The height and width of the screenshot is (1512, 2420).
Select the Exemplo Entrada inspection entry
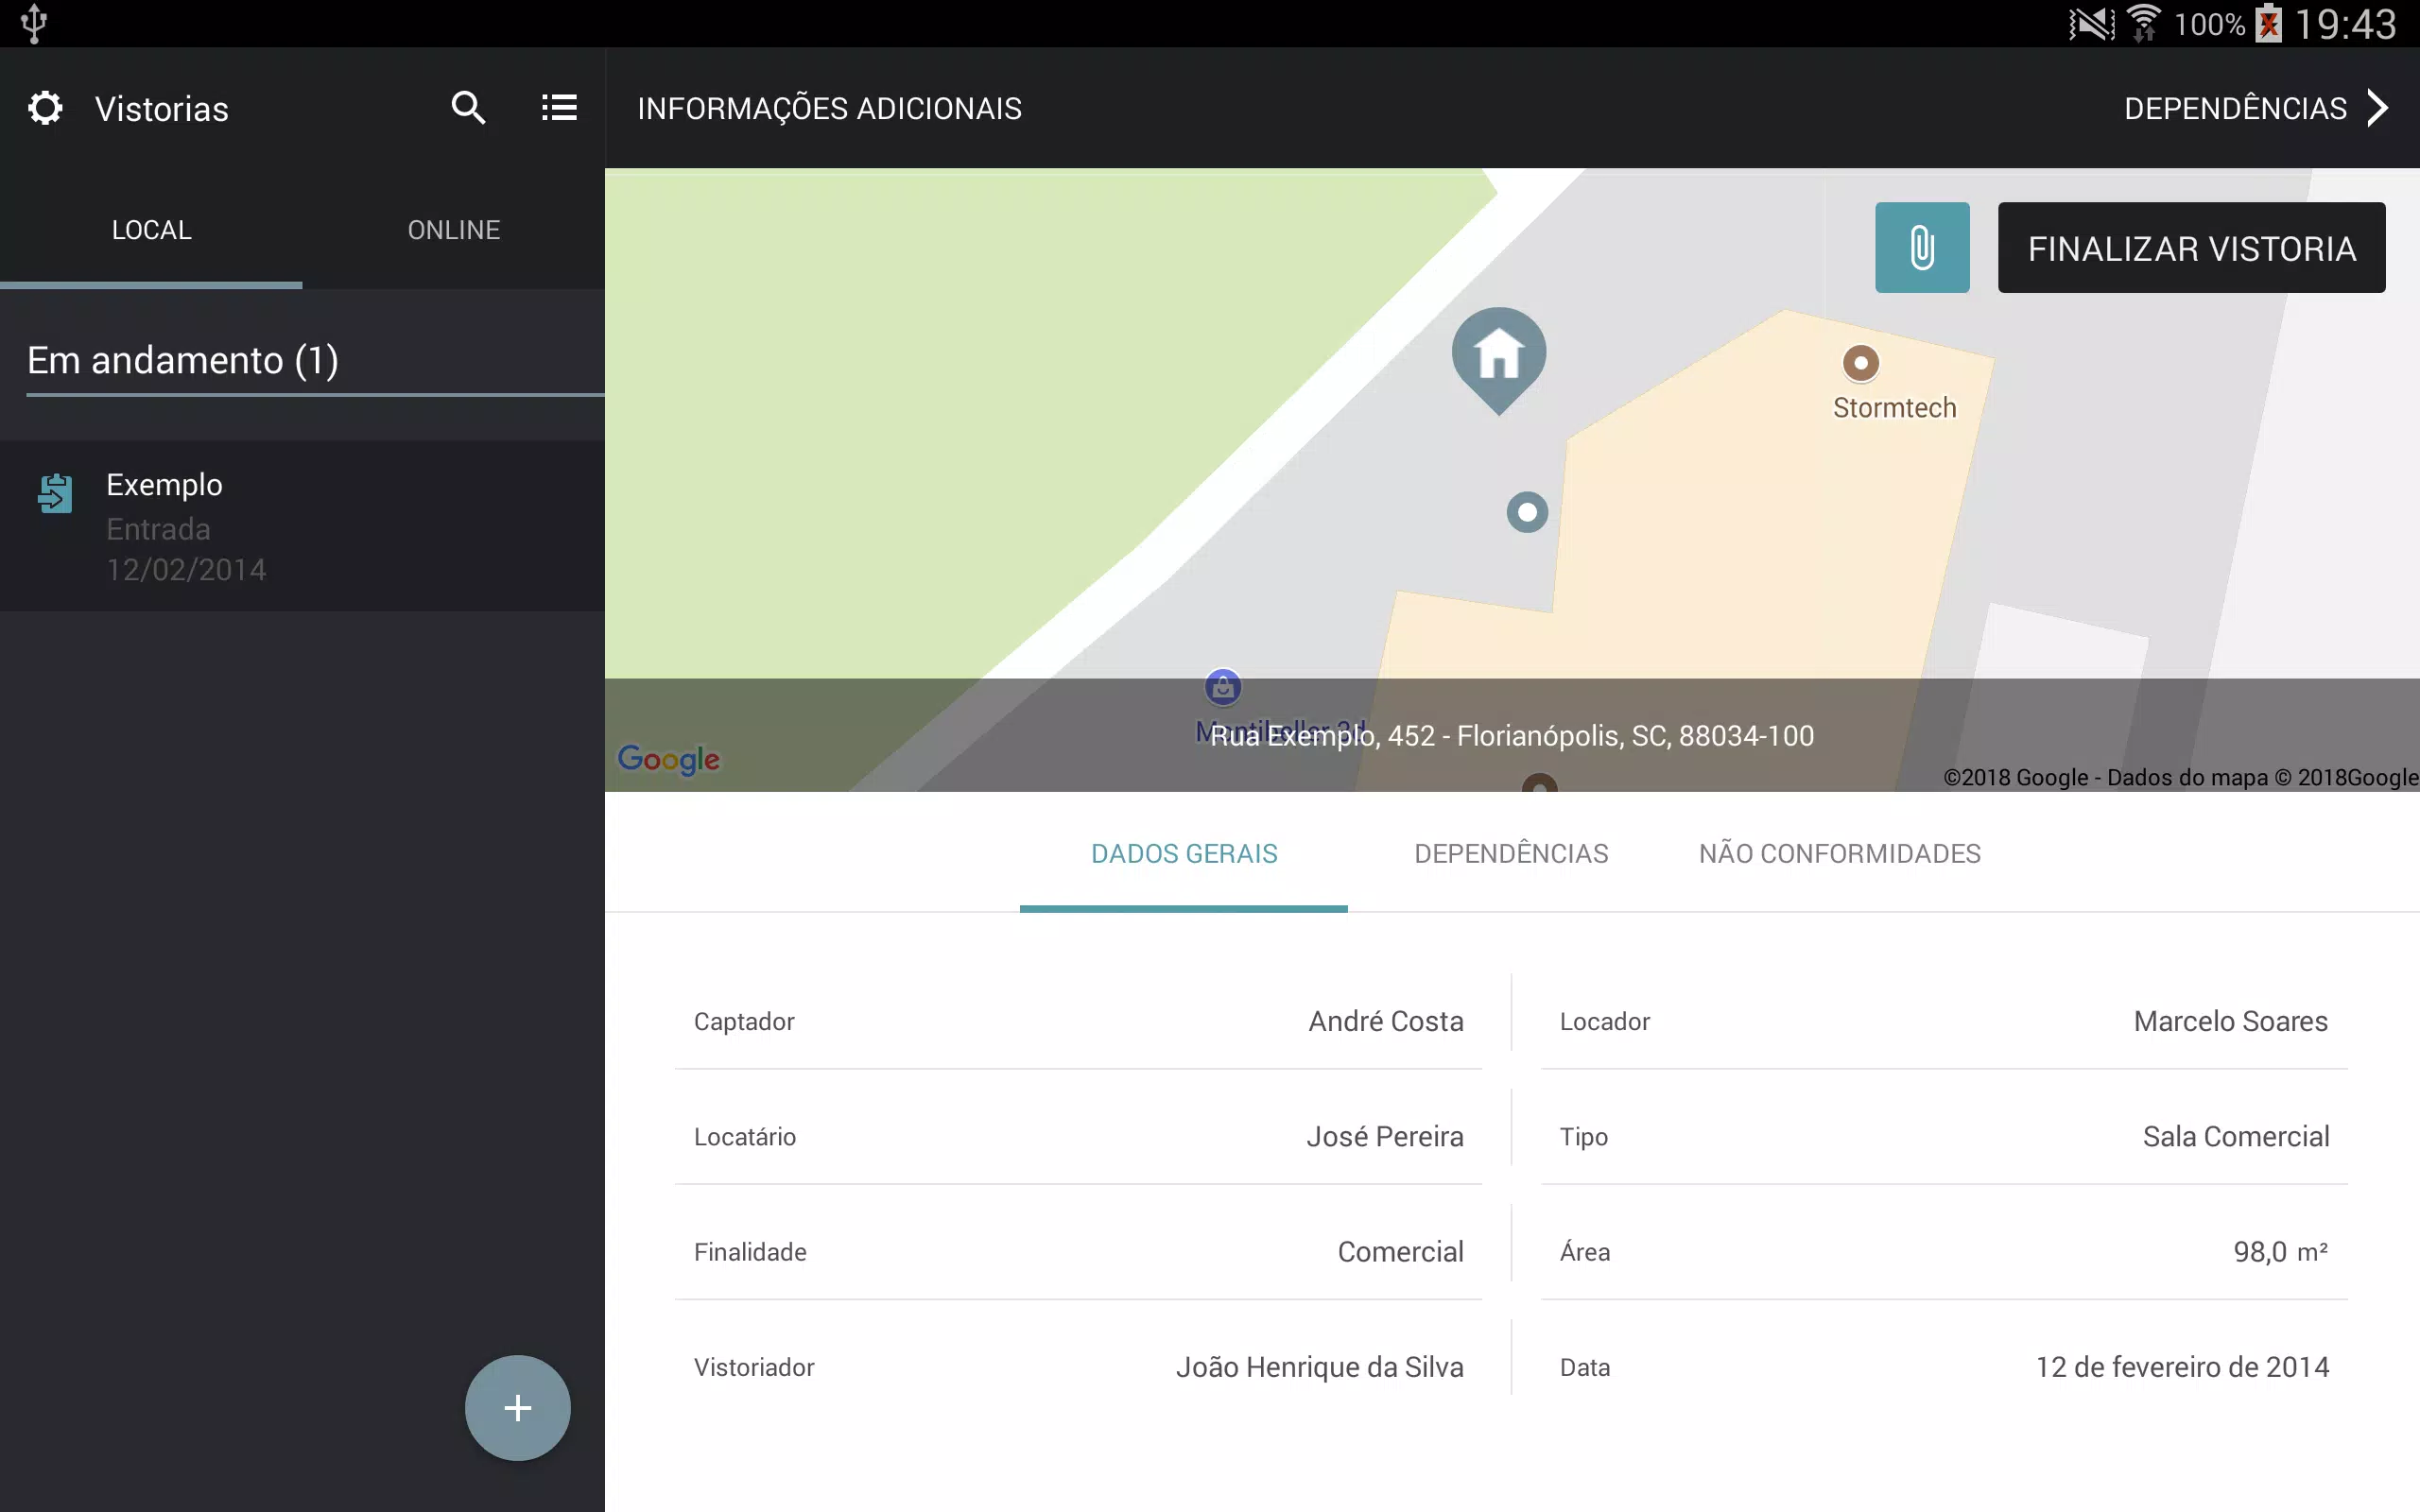pos(302,526)
